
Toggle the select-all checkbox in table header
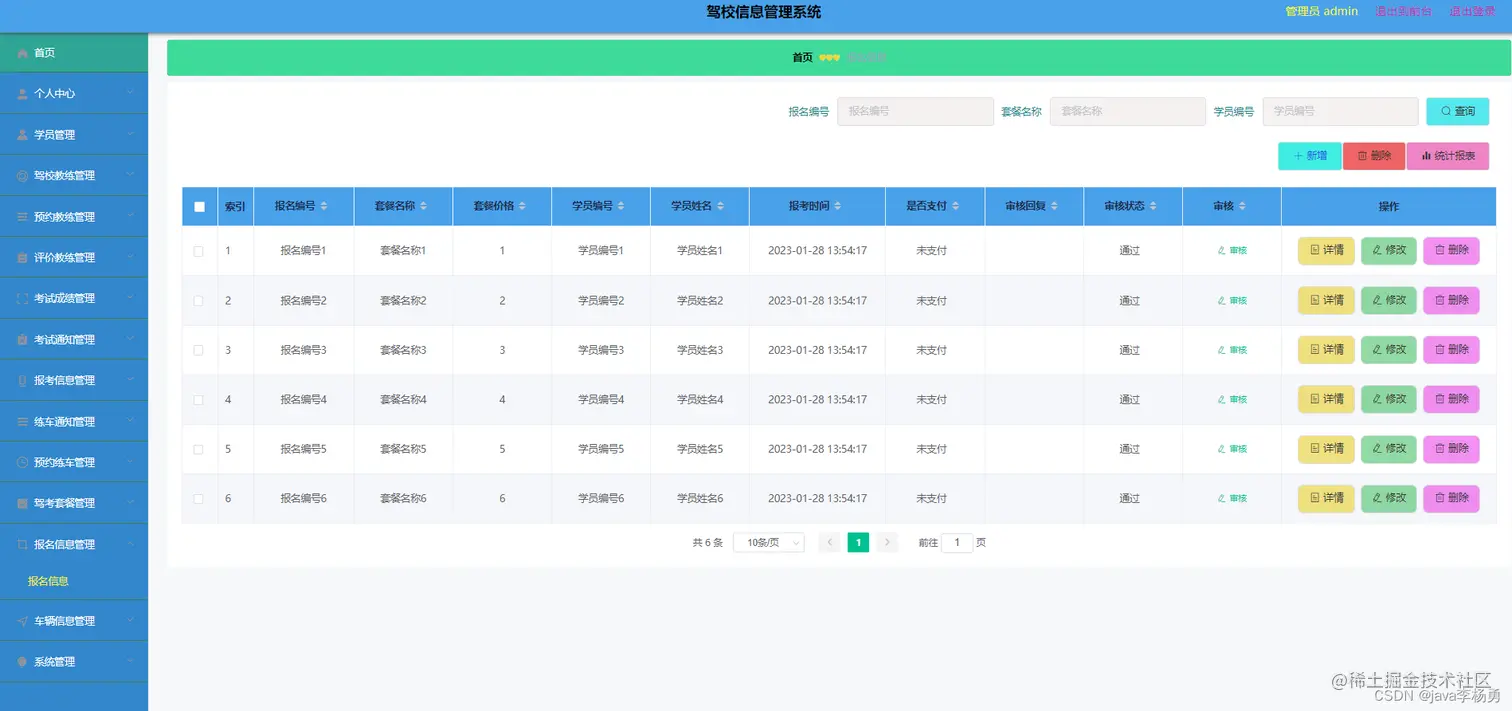point(199,207)
